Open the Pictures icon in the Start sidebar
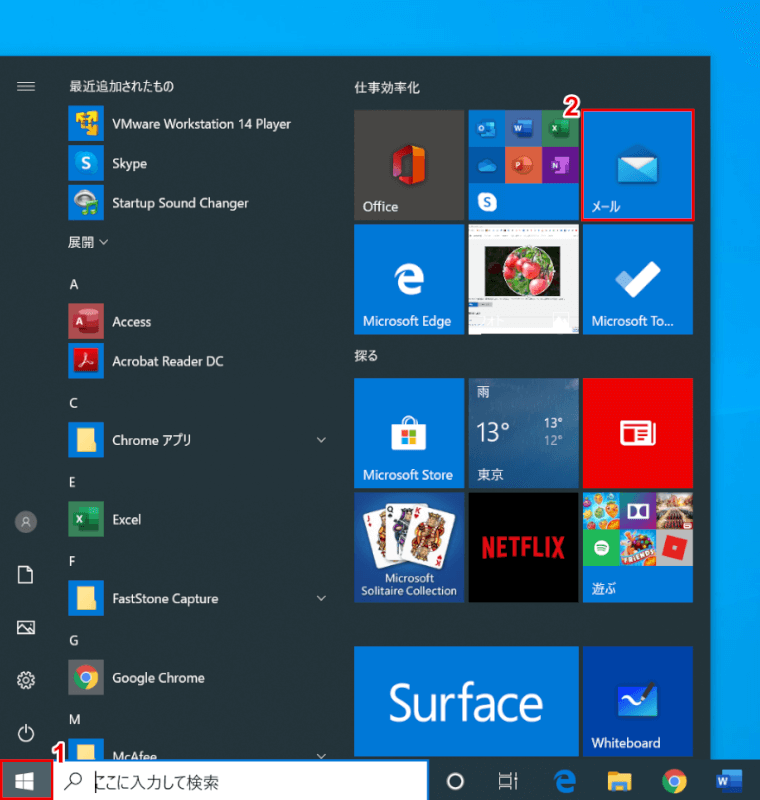 (x=26, y=627)
